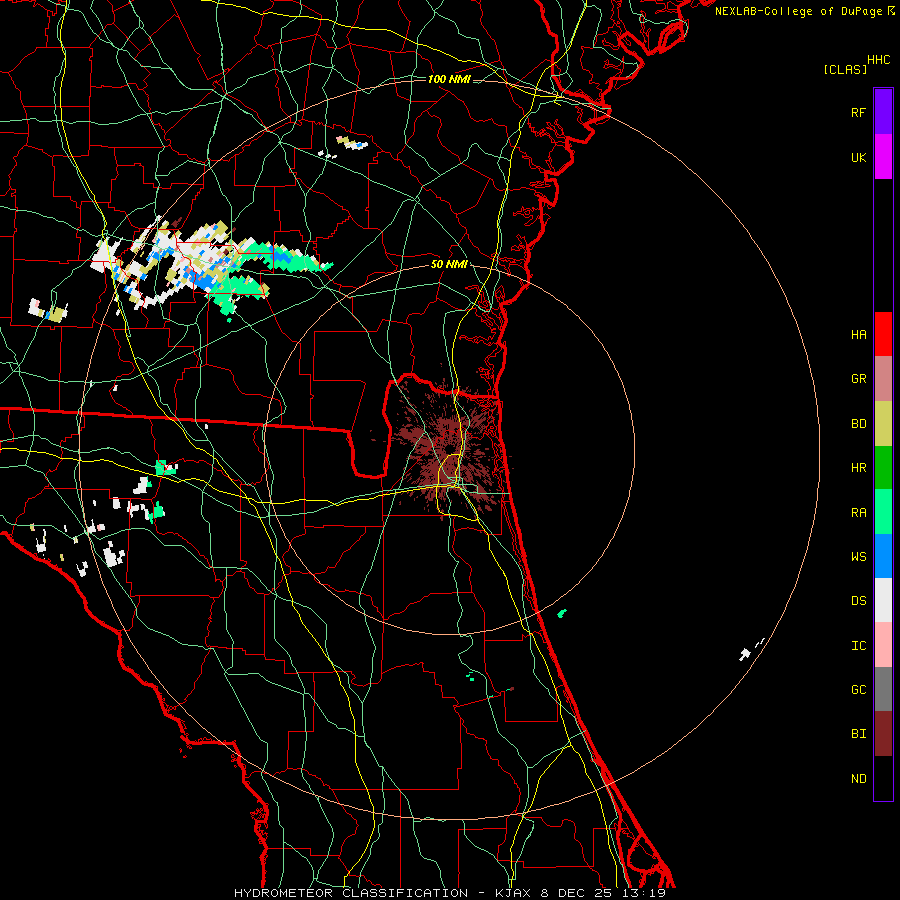The width and height of the screenshot is (900, 900).
Task: Click the "RF" legend label
Action: (858, 113)
